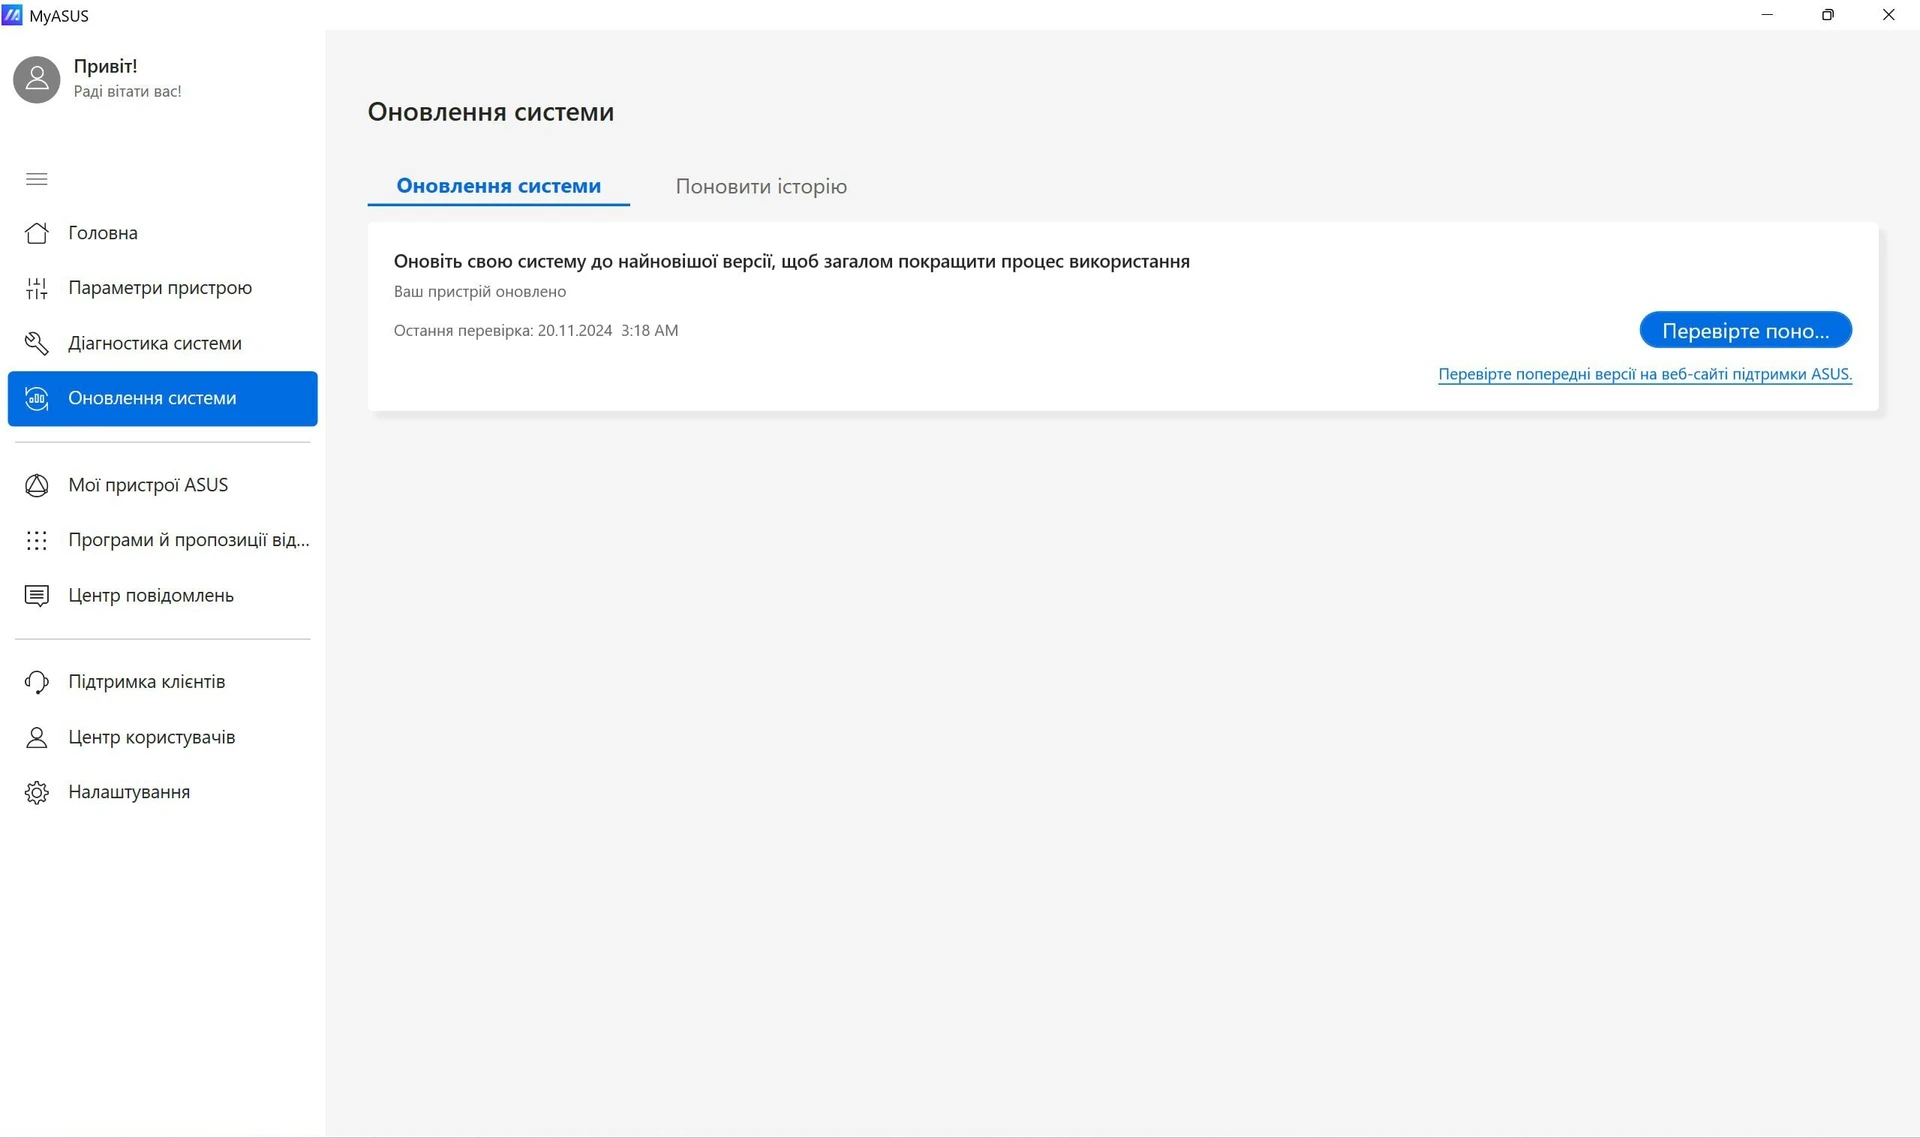Click the person icon for Центр користувачів
Image resolution: width=1920 pixels, height=1138 pixels.
click(x=37, y=737)
